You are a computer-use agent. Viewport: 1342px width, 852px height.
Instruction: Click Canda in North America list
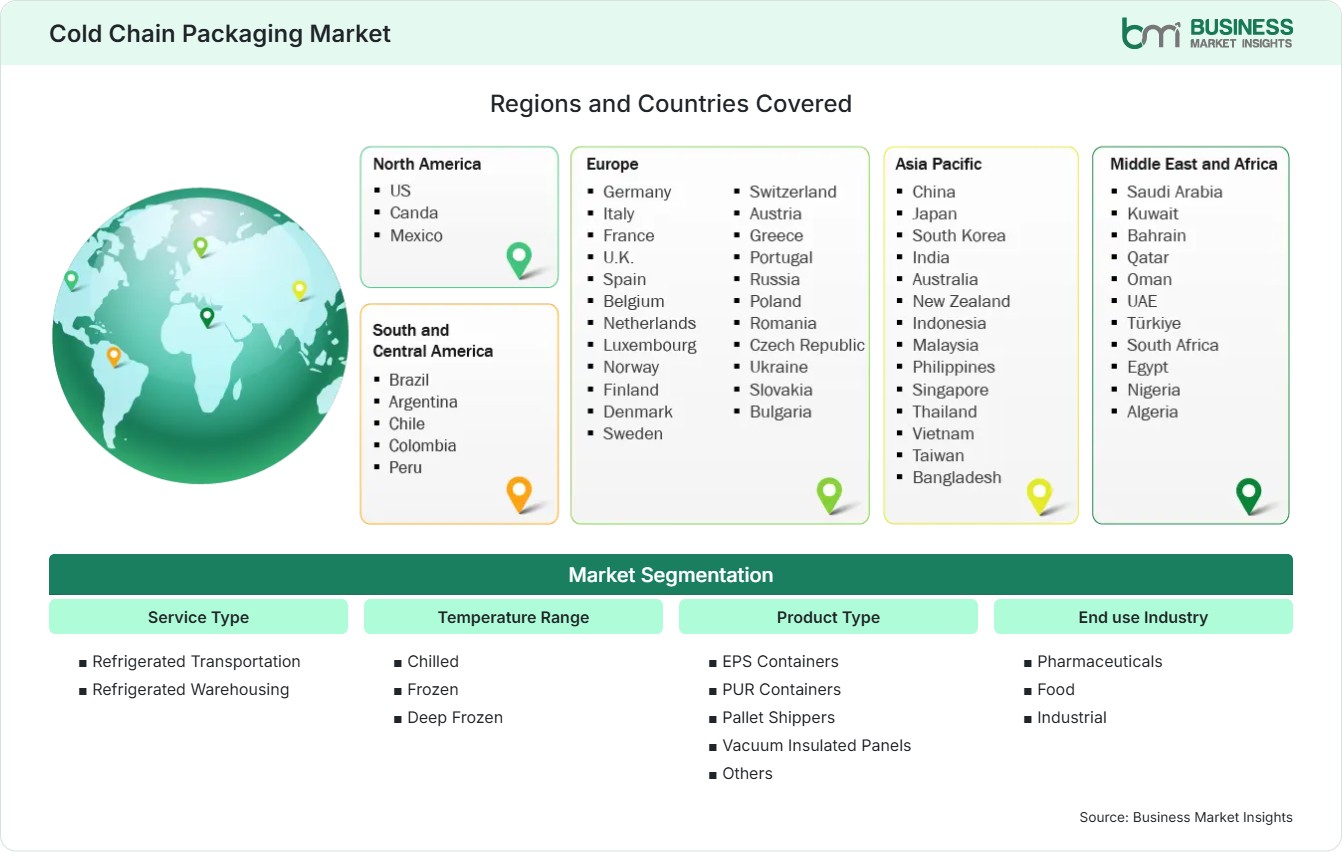click(x=414, y=212)
